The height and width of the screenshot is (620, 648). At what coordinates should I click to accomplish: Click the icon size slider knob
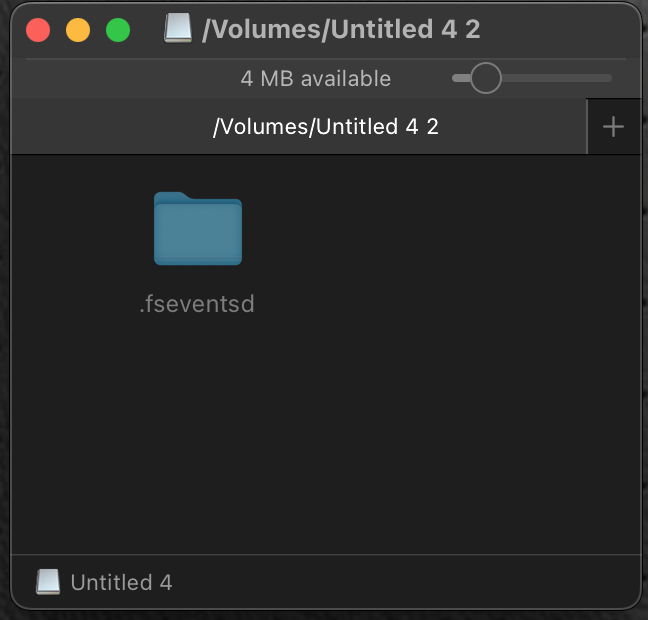pyautogui.click(x=486, y=78)
